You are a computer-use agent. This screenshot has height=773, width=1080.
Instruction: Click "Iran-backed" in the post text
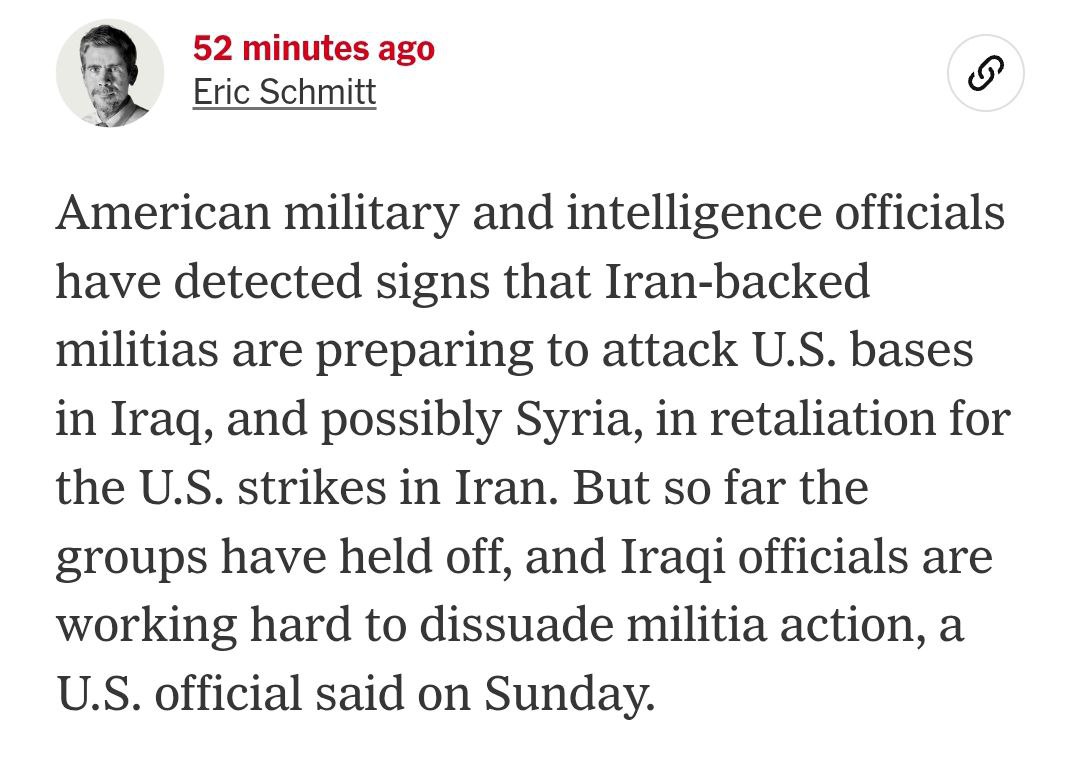737,283
